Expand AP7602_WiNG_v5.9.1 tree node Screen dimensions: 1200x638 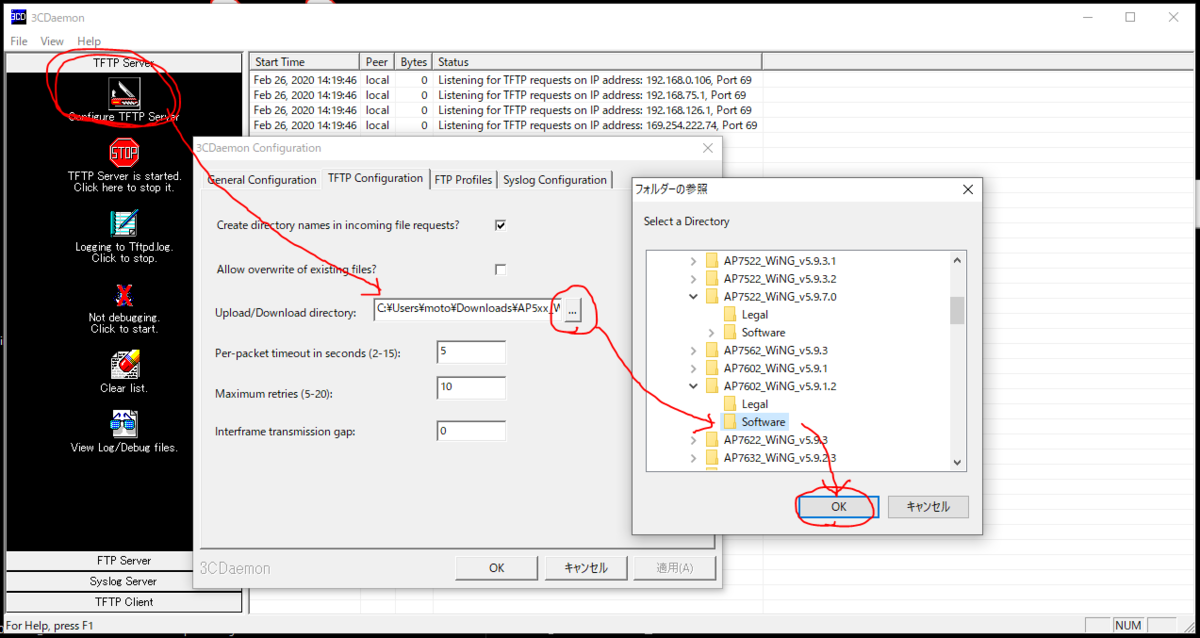point(693,368)
